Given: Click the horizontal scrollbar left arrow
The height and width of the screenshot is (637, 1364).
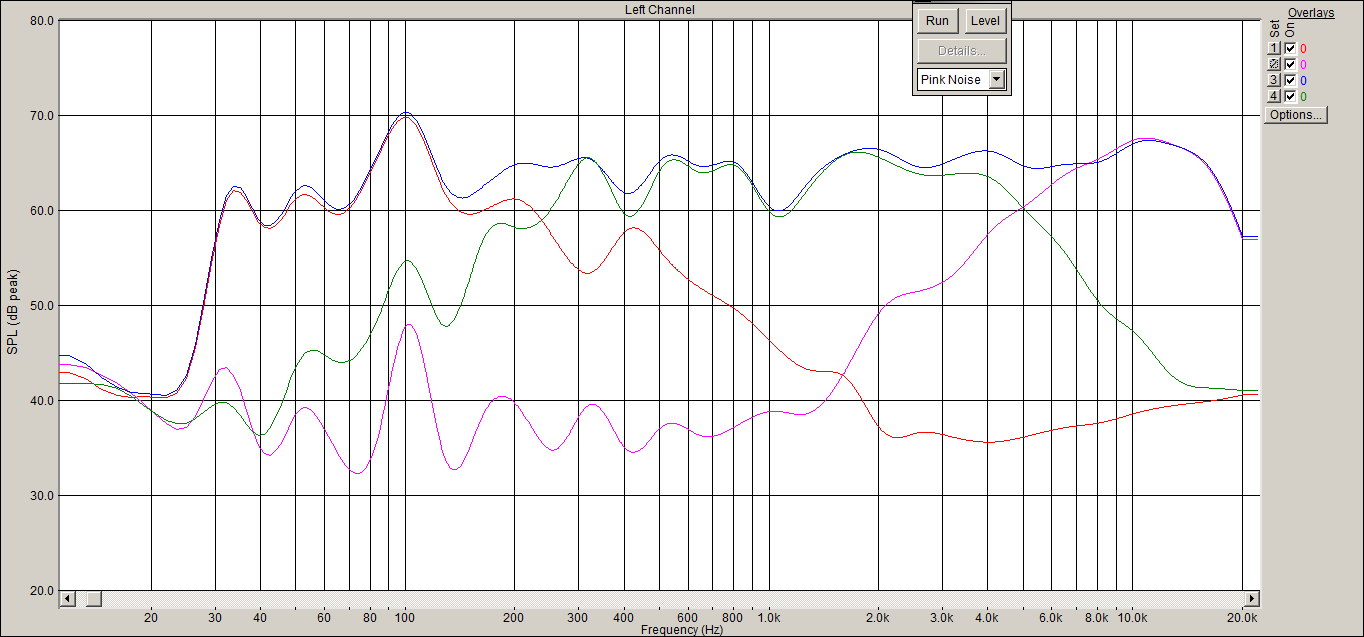Looking at the screenshot, I should click(x=68, y=599).
